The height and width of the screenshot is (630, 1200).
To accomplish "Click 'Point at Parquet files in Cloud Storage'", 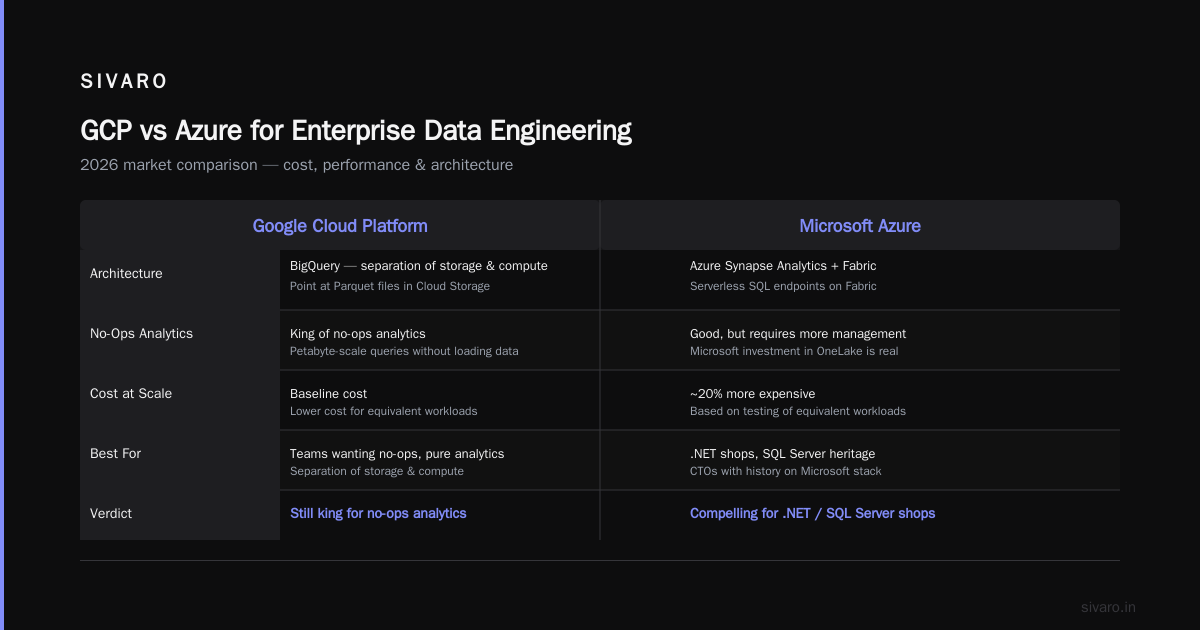I will (x=390, y=286).
